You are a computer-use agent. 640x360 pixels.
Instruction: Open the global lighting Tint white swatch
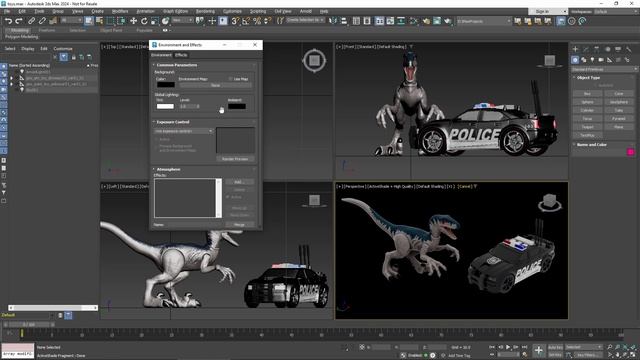pyautogui.click(x=165, y=106)
